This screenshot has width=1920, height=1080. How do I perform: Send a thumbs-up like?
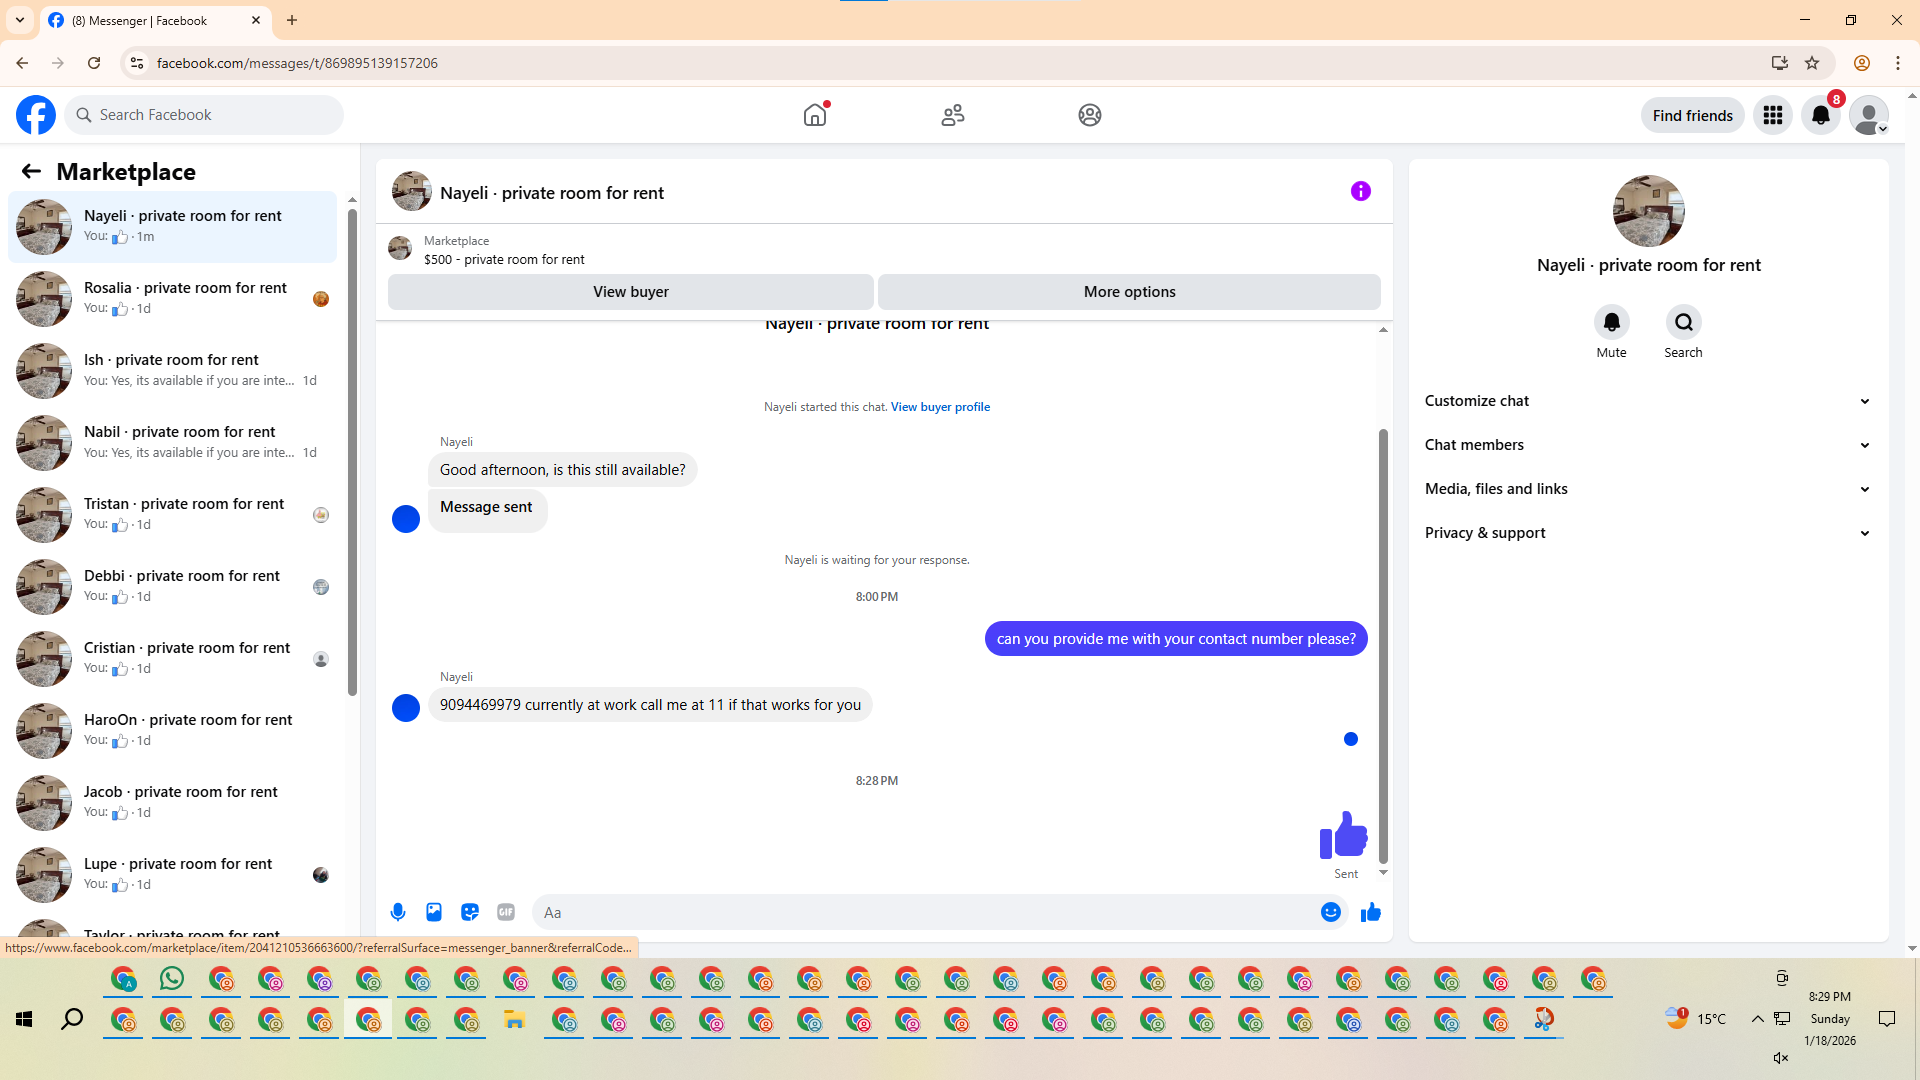(1370, 912)
